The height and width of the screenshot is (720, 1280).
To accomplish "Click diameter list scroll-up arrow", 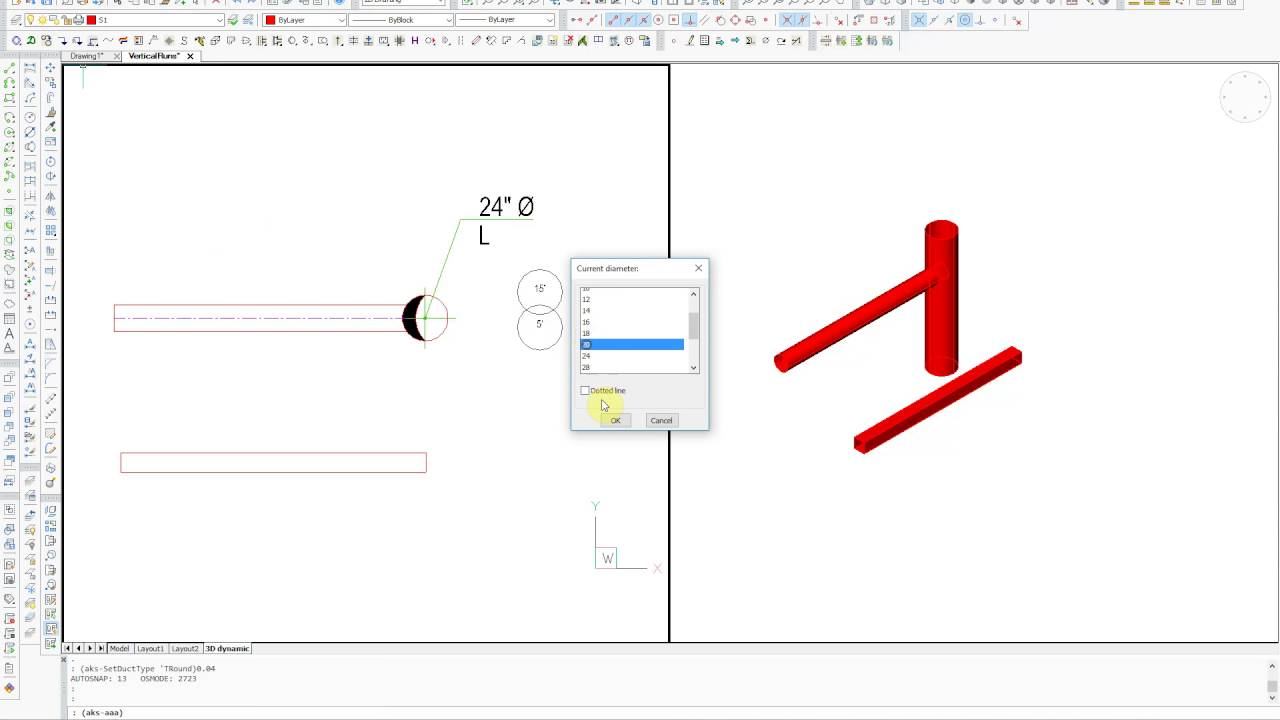I will point(694,294).
